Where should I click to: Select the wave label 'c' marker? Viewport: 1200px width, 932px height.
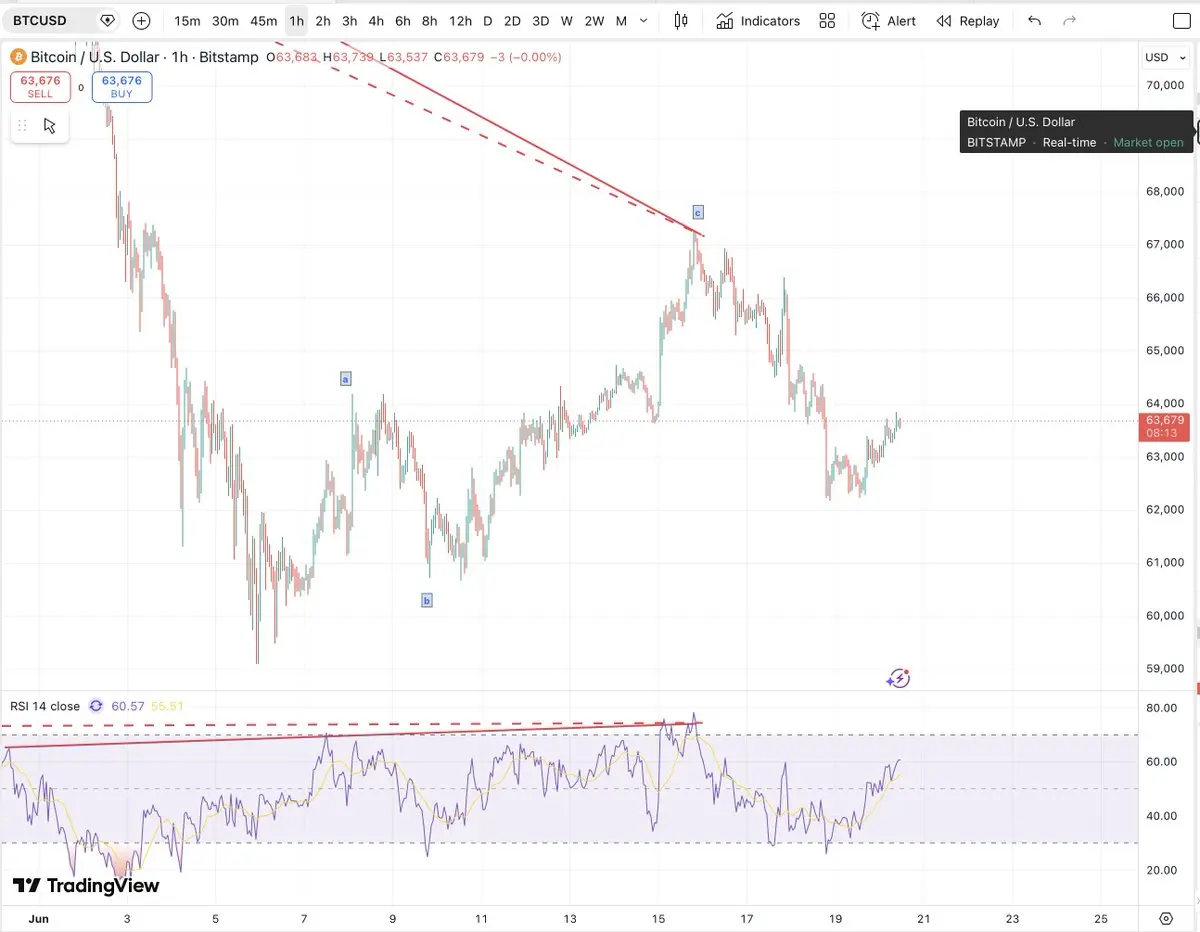coord(698,212)
